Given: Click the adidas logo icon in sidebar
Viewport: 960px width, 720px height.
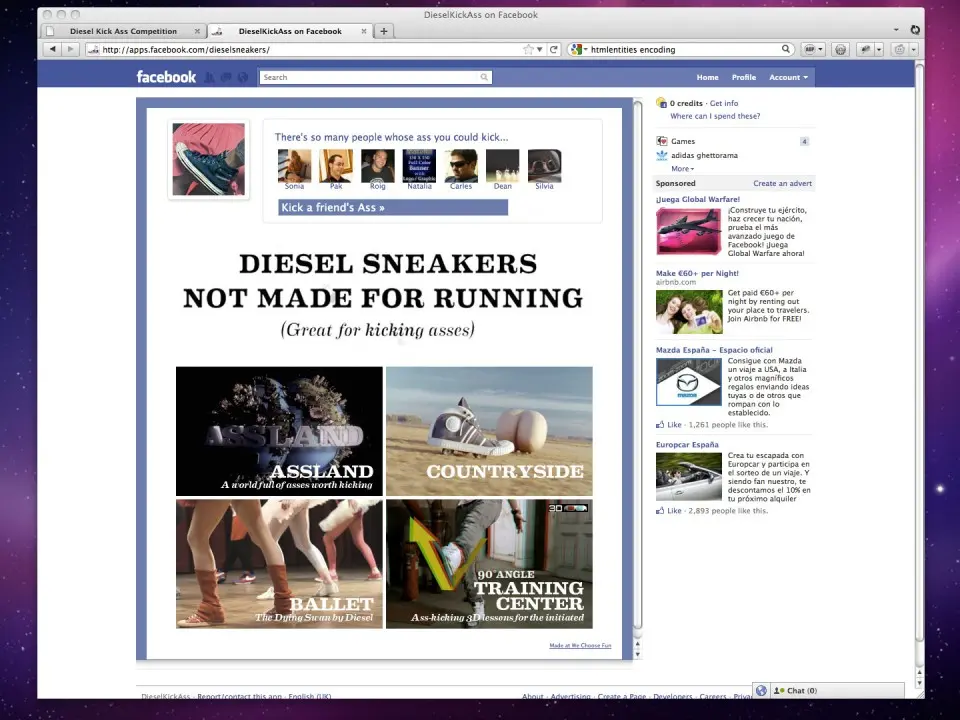Looking at the screenshot, I should click(x=661, y=156).
